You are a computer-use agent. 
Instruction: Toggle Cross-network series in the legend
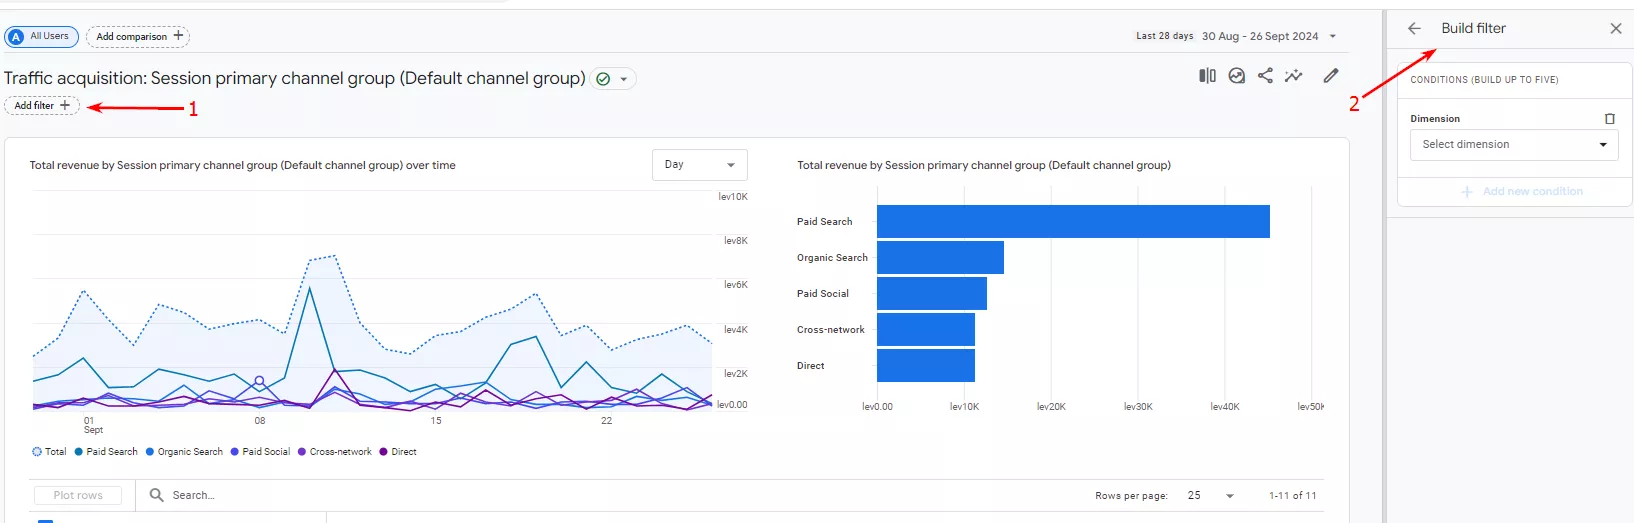[x=335, y=452]
